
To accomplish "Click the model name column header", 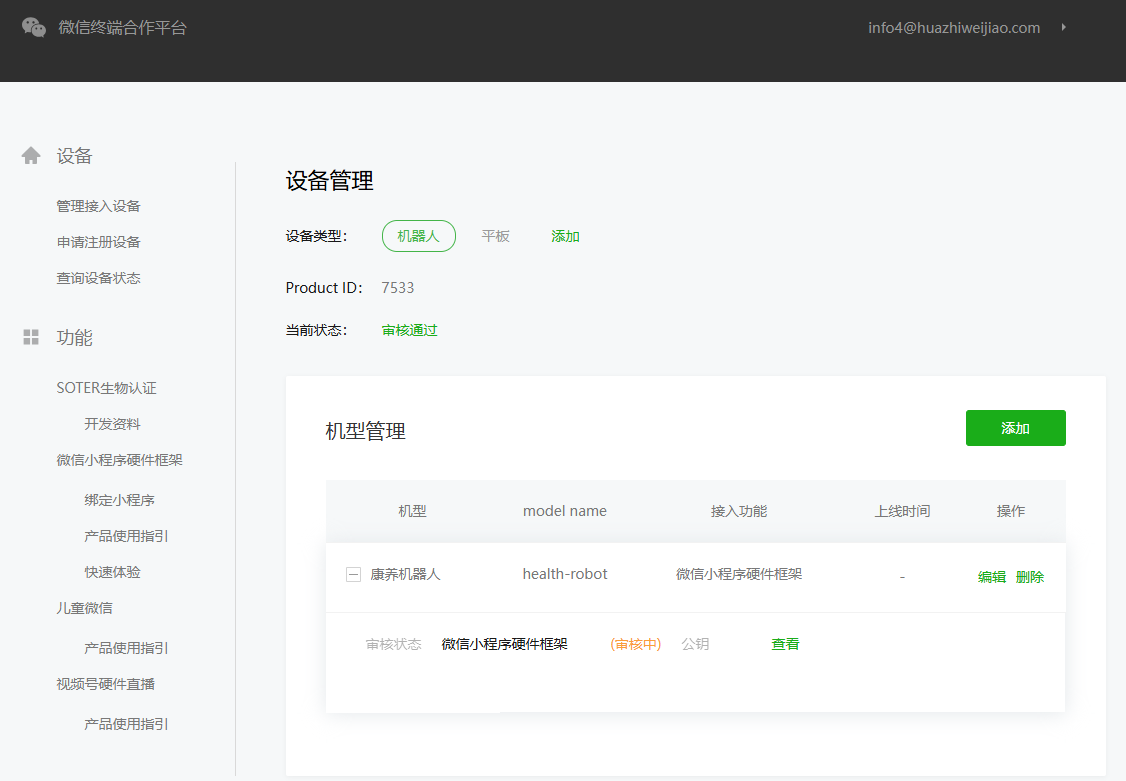I will coord(565,511).
